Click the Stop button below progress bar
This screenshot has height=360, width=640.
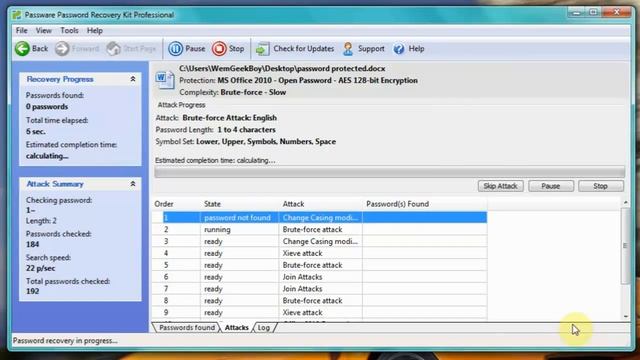click(600, 186)
